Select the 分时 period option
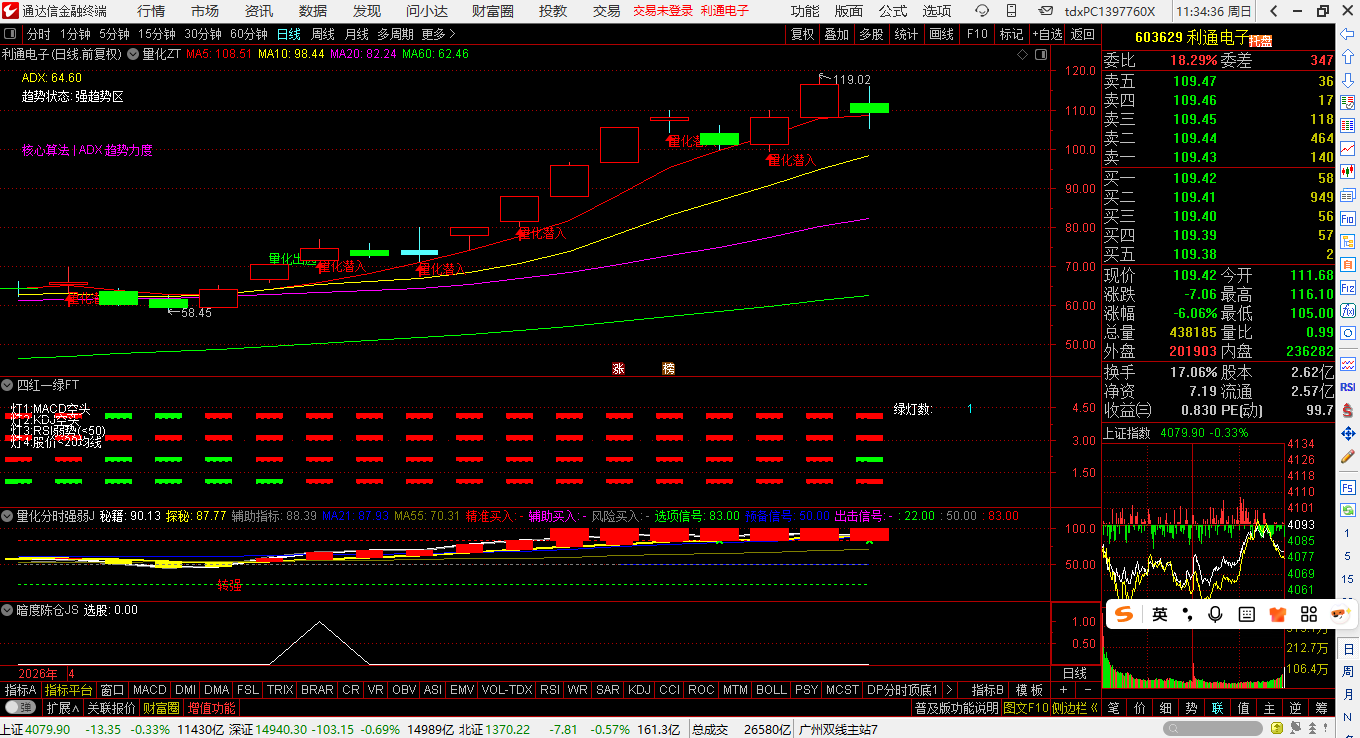The width and height of the screenshot is (1360, 738). pos(38,34)
